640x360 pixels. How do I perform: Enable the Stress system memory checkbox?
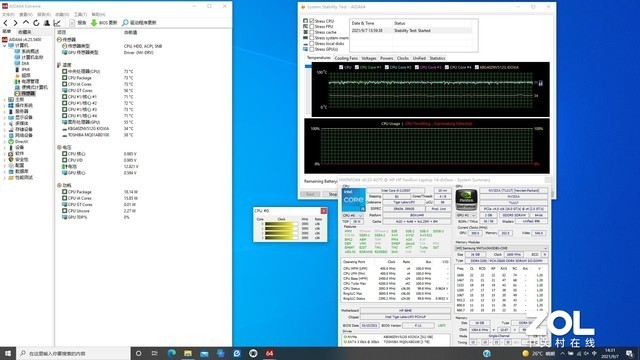click(x=312, y=38)
